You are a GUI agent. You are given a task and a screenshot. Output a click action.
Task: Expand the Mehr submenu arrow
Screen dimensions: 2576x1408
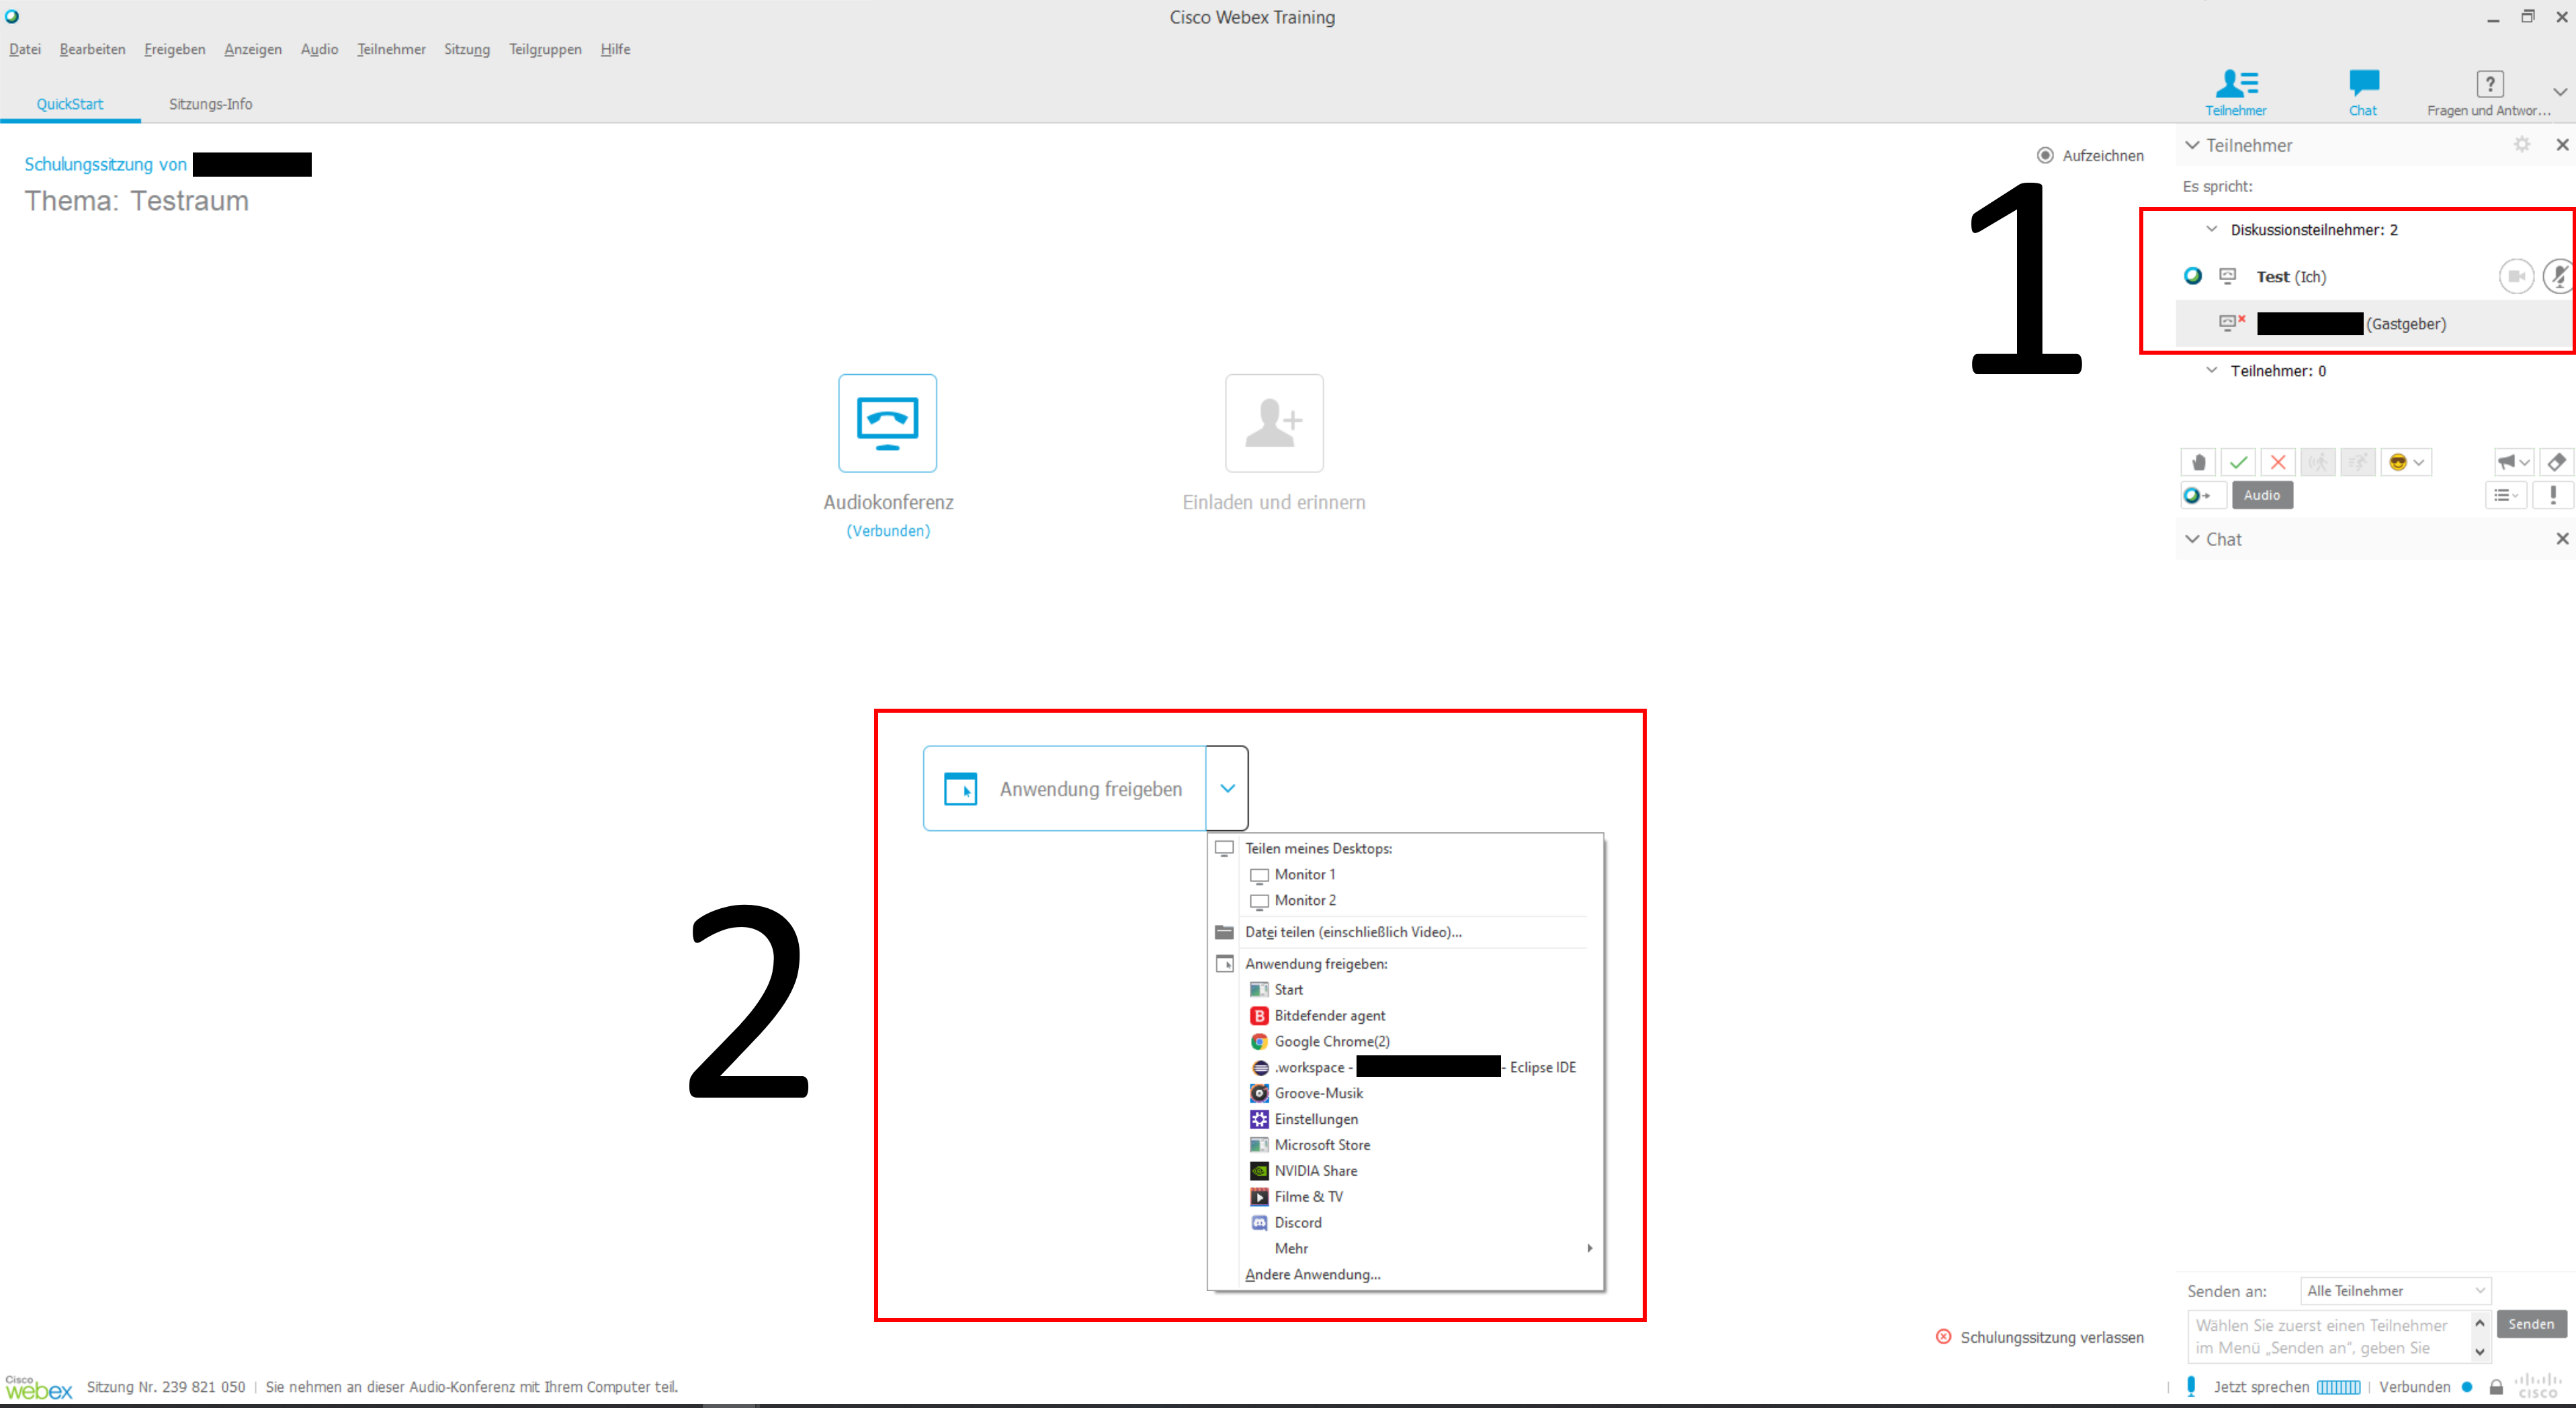pos(1589,1248)
